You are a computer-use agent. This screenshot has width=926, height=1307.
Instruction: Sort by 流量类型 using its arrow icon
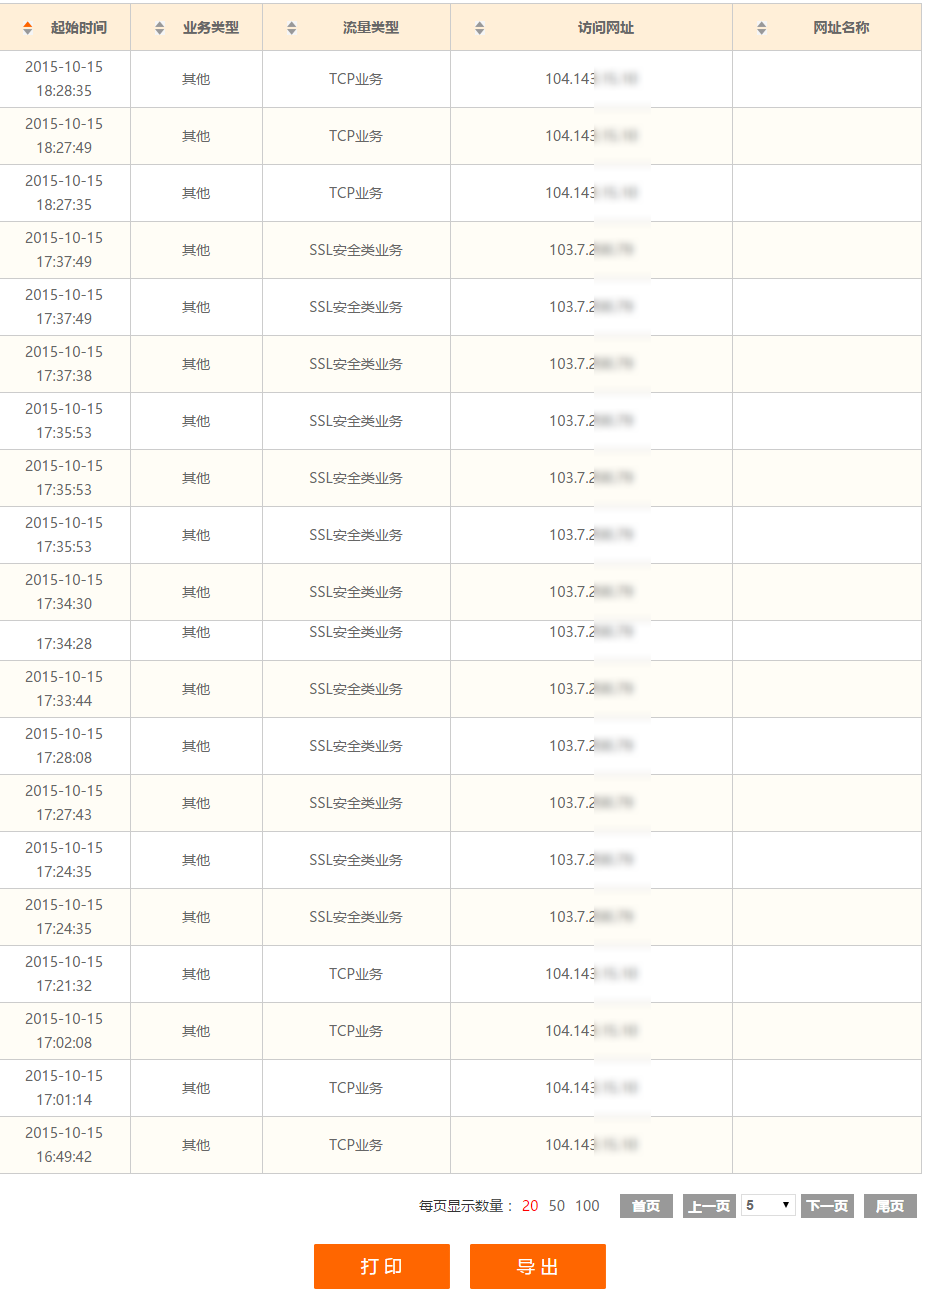(x=292, y=28)
